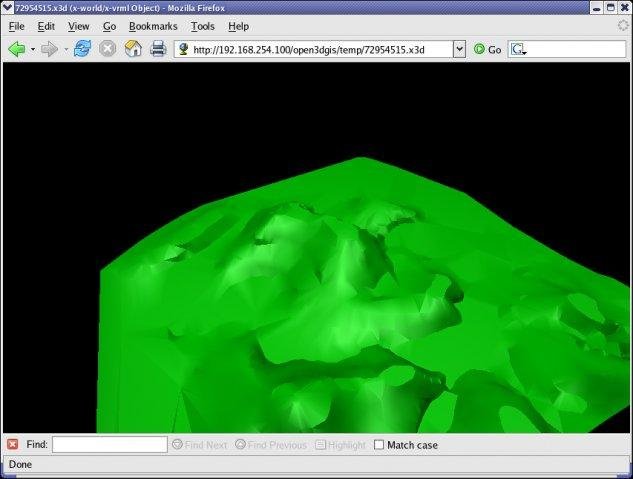Click Find Previous button
This screenshot has width=633, height=479.
click(x=271, y=445)
